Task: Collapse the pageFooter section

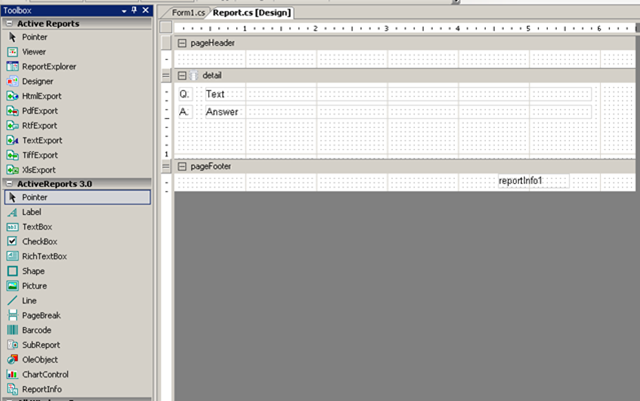Action: click(x=181, y=166)
